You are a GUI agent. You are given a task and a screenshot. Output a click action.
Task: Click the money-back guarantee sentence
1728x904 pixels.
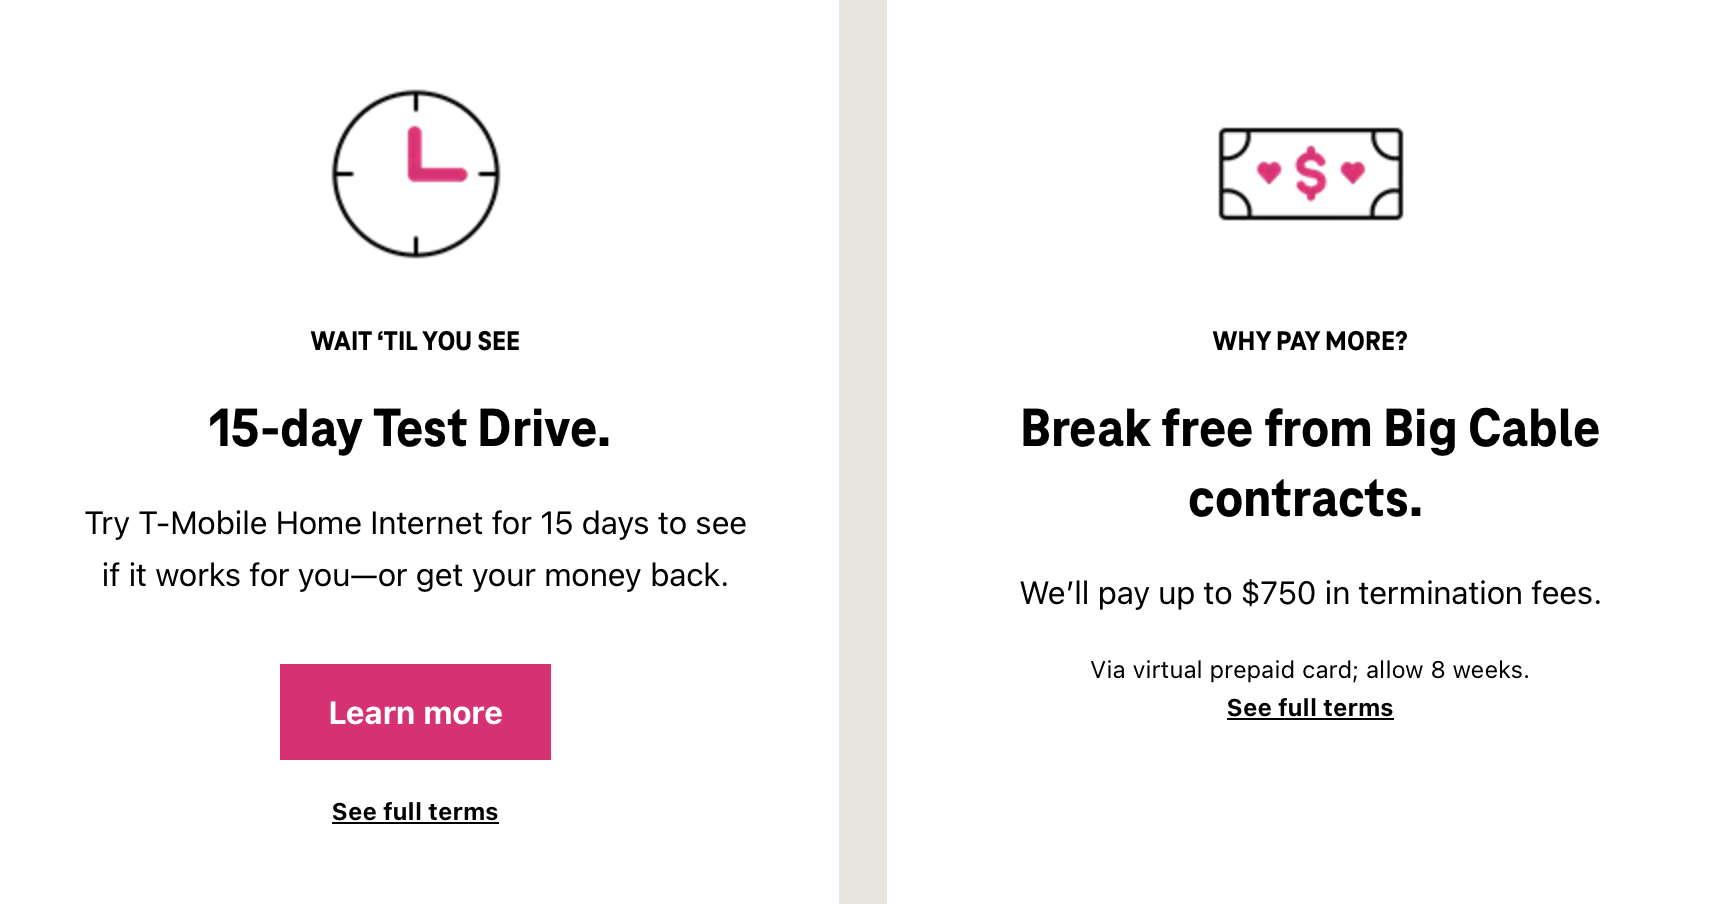pyautogui.click(x=414, y=576)
